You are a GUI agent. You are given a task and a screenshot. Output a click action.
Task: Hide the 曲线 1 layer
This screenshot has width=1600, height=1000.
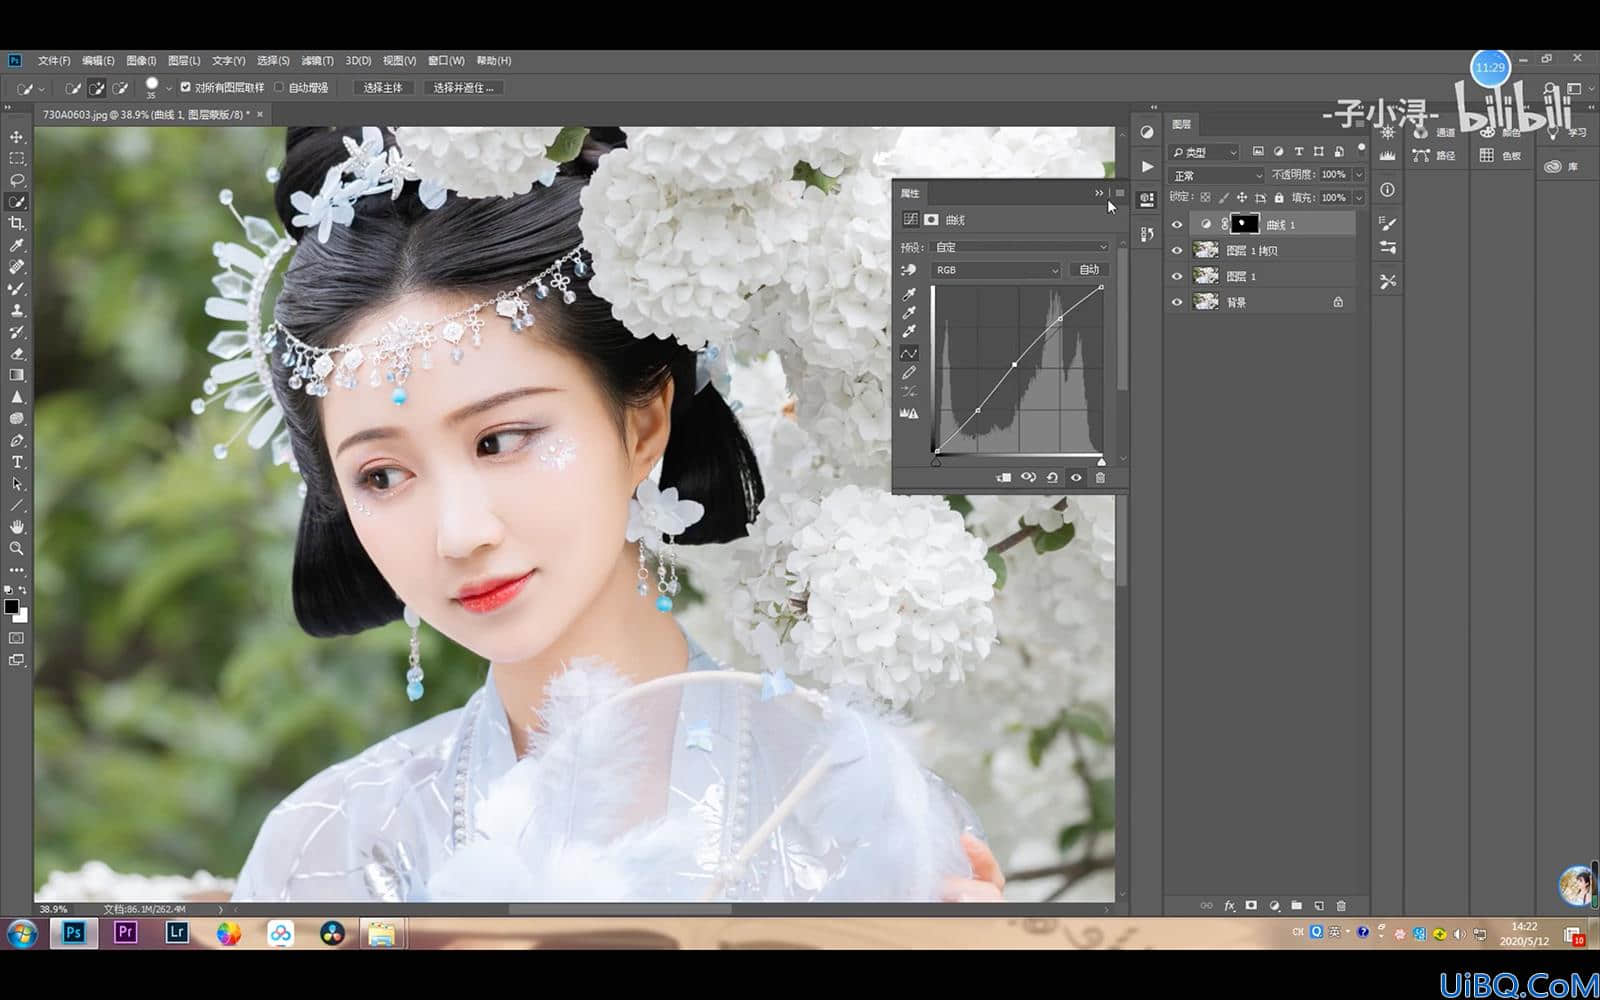(1177, 225)
